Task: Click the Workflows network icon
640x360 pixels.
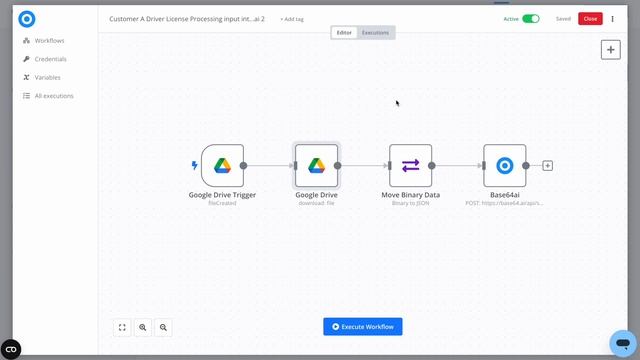Action: pos(27,41)
